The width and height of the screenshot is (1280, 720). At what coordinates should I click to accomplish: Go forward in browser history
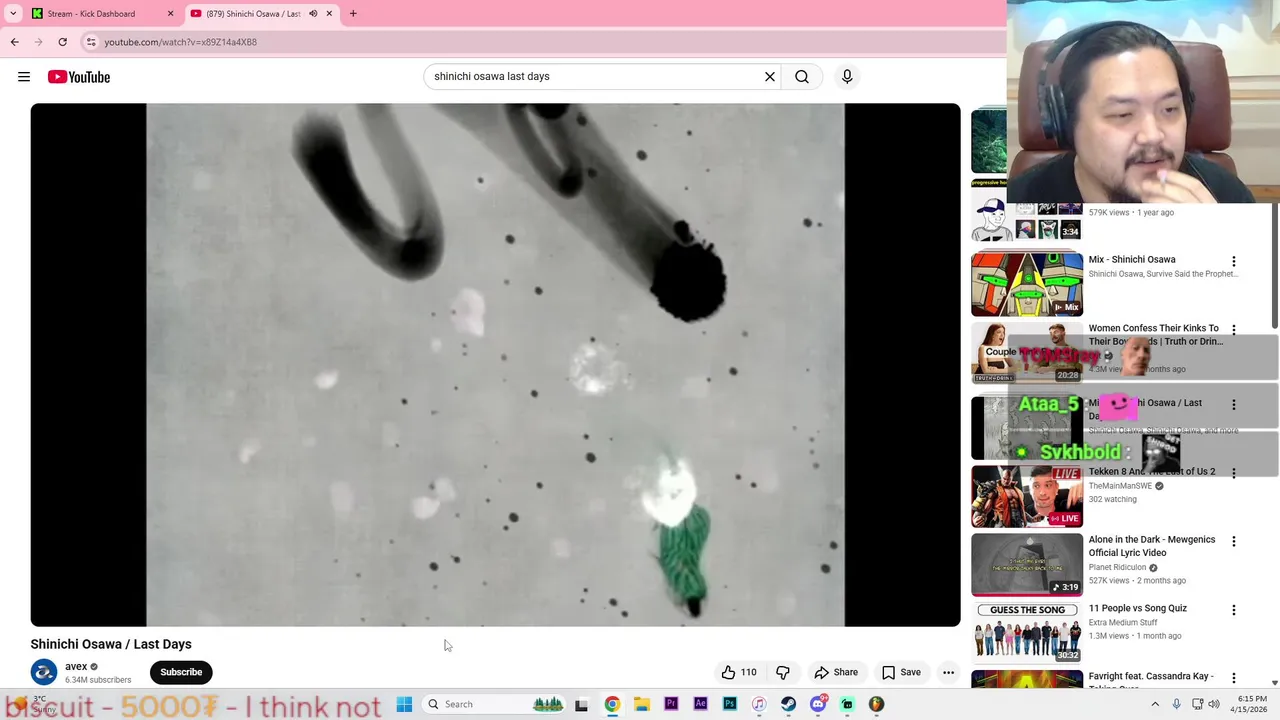pyautogui.click(x=39, y=42)
